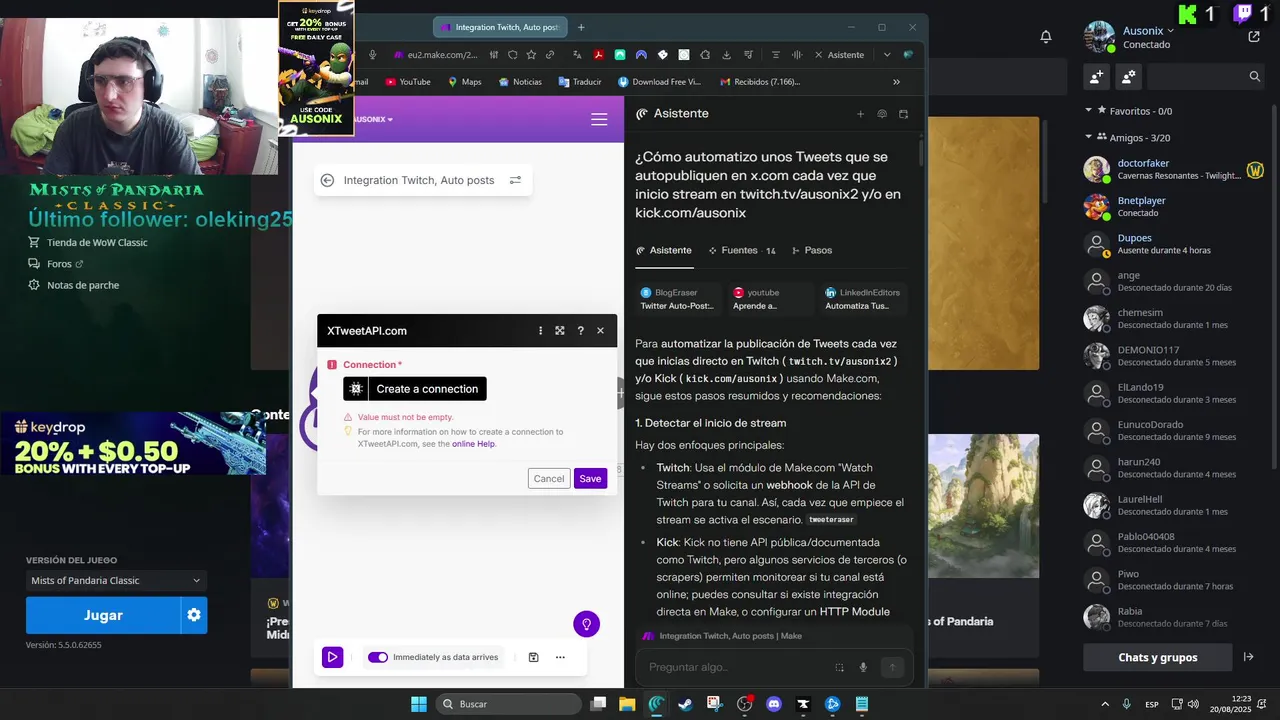Click the question mark help icon in dialog

580,331
